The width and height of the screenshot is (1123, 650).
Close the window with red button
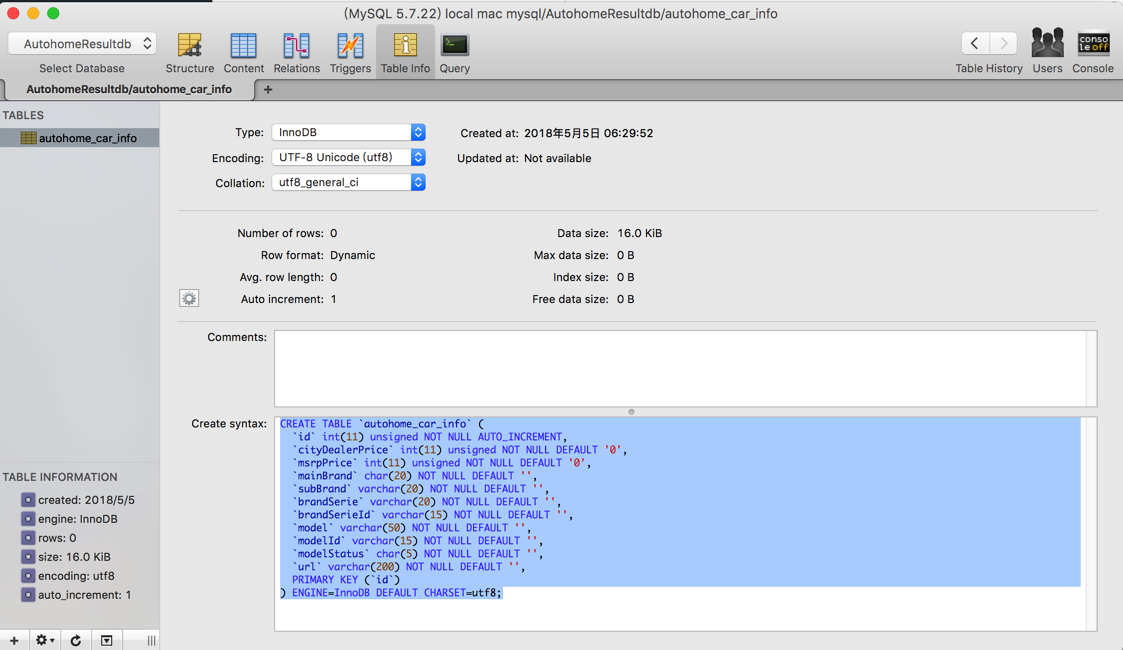click(13, 13)
